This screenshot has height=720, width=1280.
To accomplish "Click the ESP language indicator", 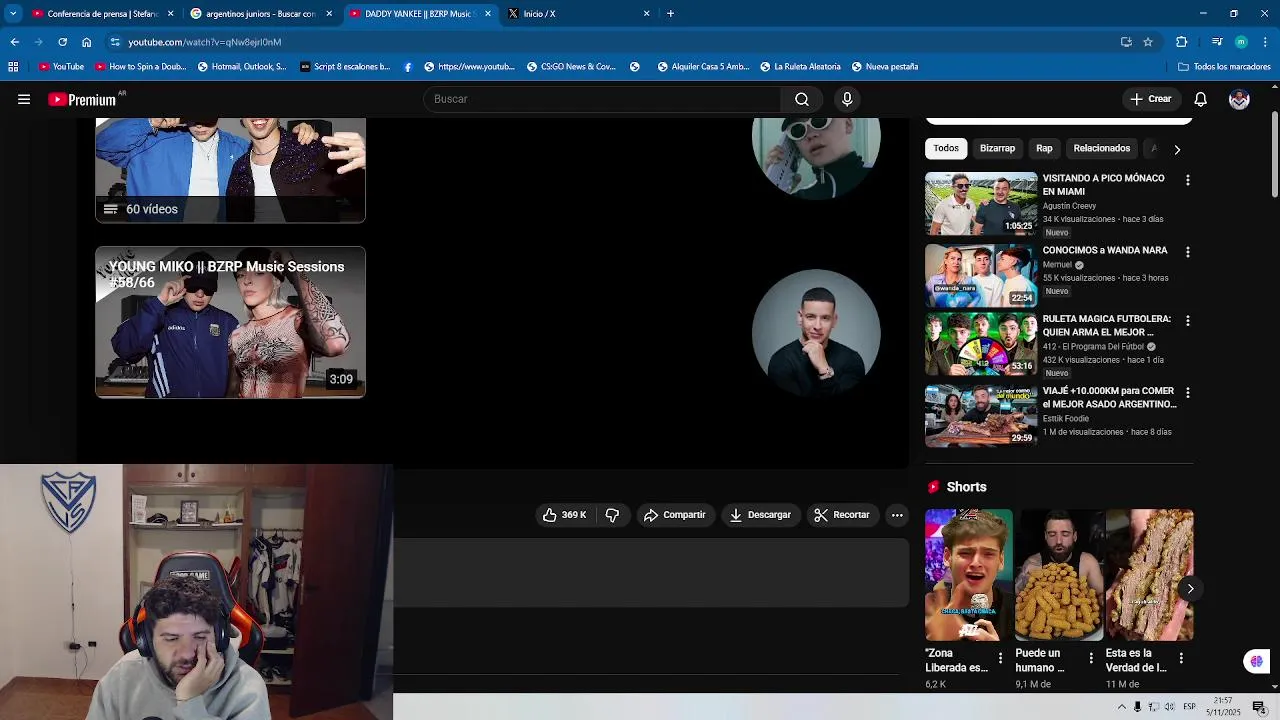I will [x=1189, y=707].
